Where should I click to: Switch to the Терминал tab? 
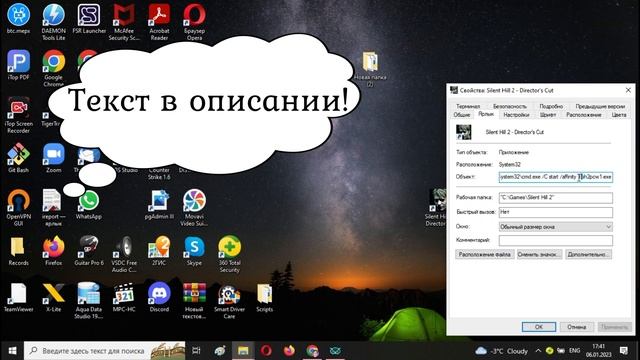point(468,106)
